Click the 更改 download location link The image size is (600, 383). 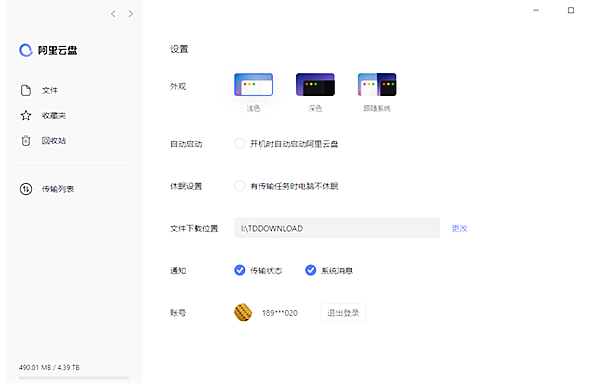[x=460, y=228]
